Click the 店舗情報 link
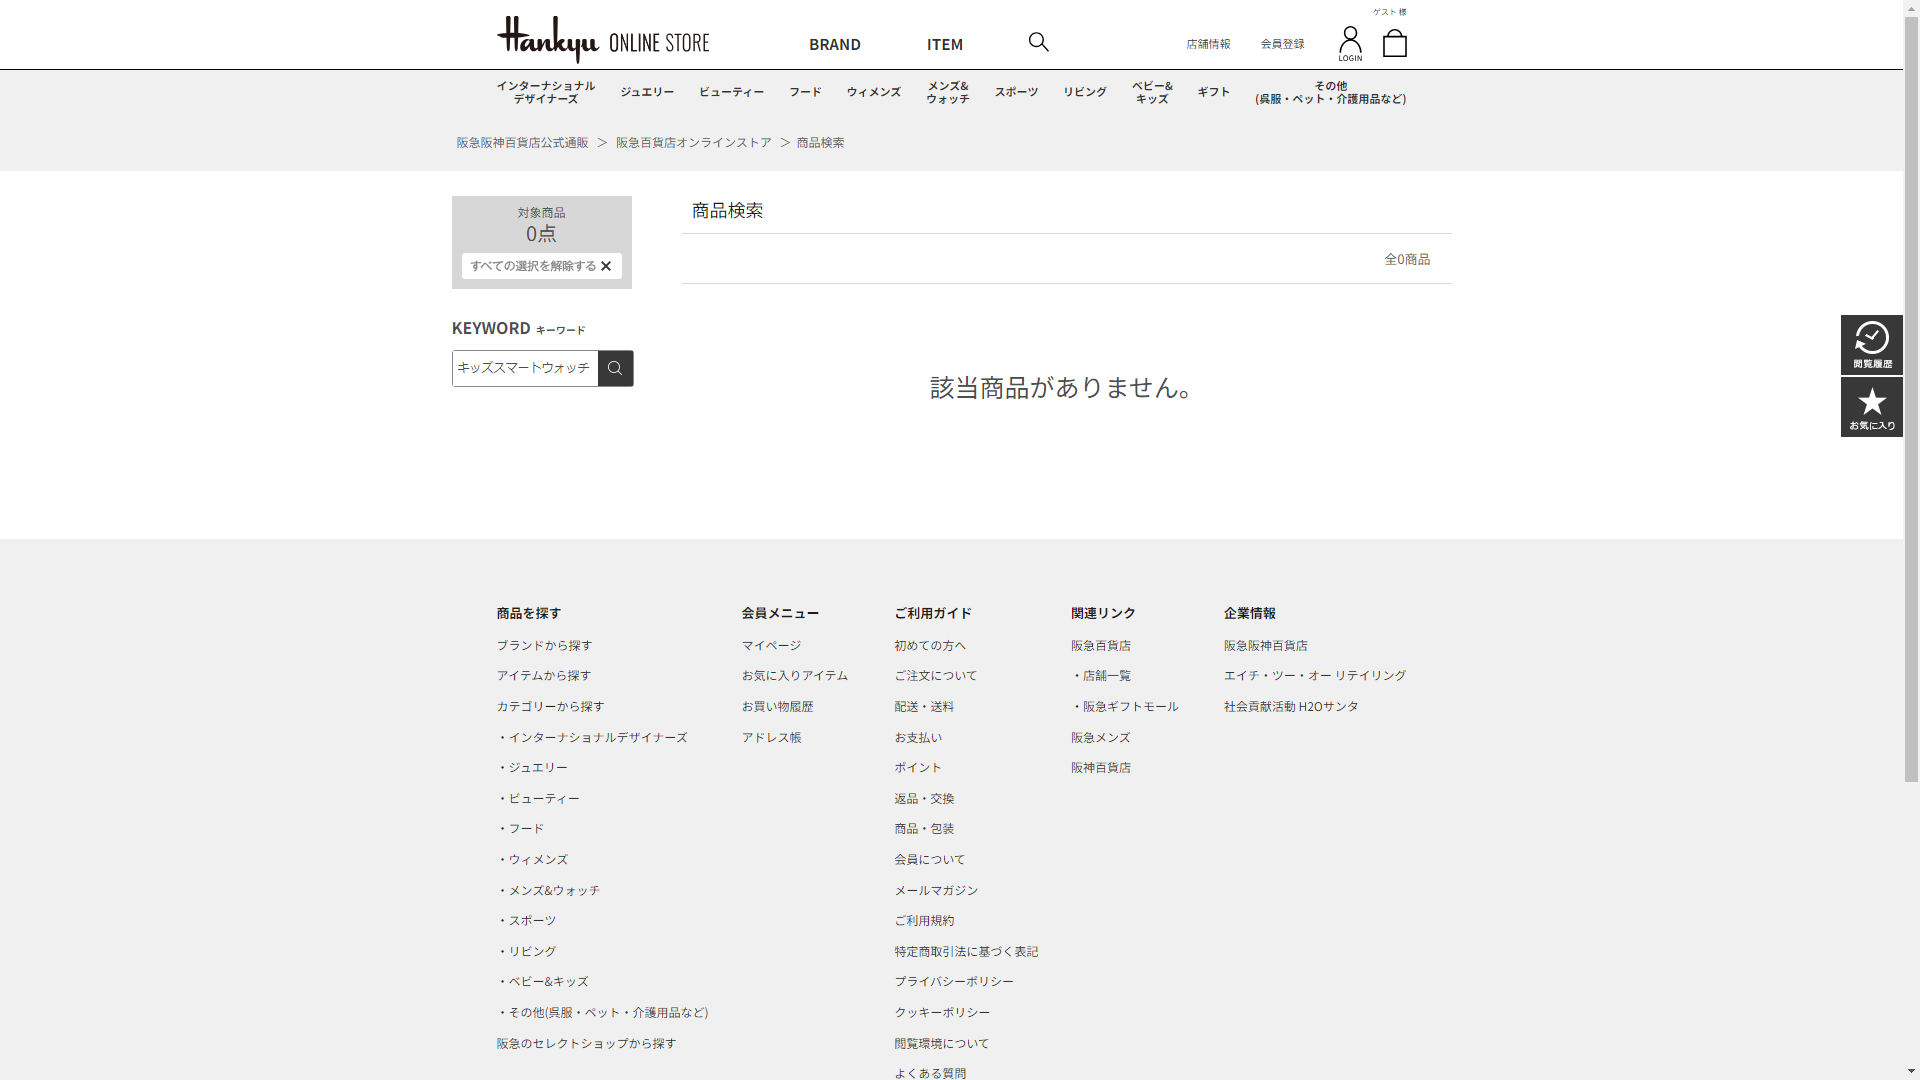Viewport: 1920px width, 1080px height. [x=1208, y=44]
